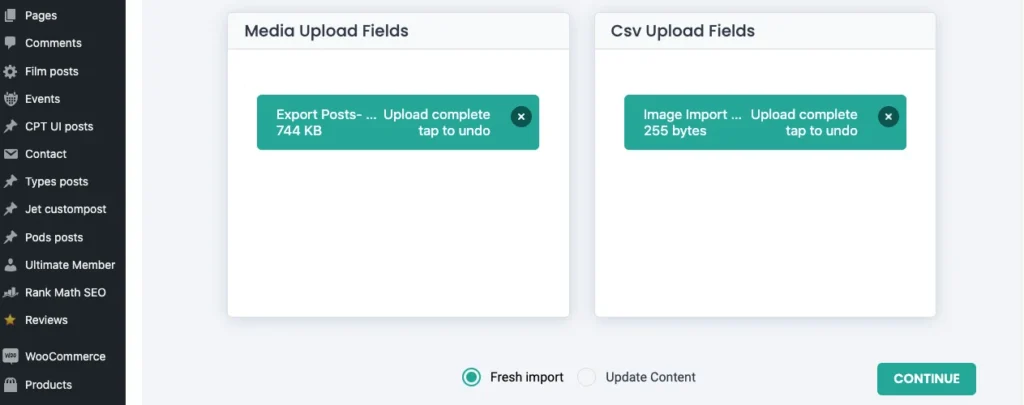Screen dimensions: 1024x405
Task: Open the CPT UI posts menu
Action: coord(58,127)
